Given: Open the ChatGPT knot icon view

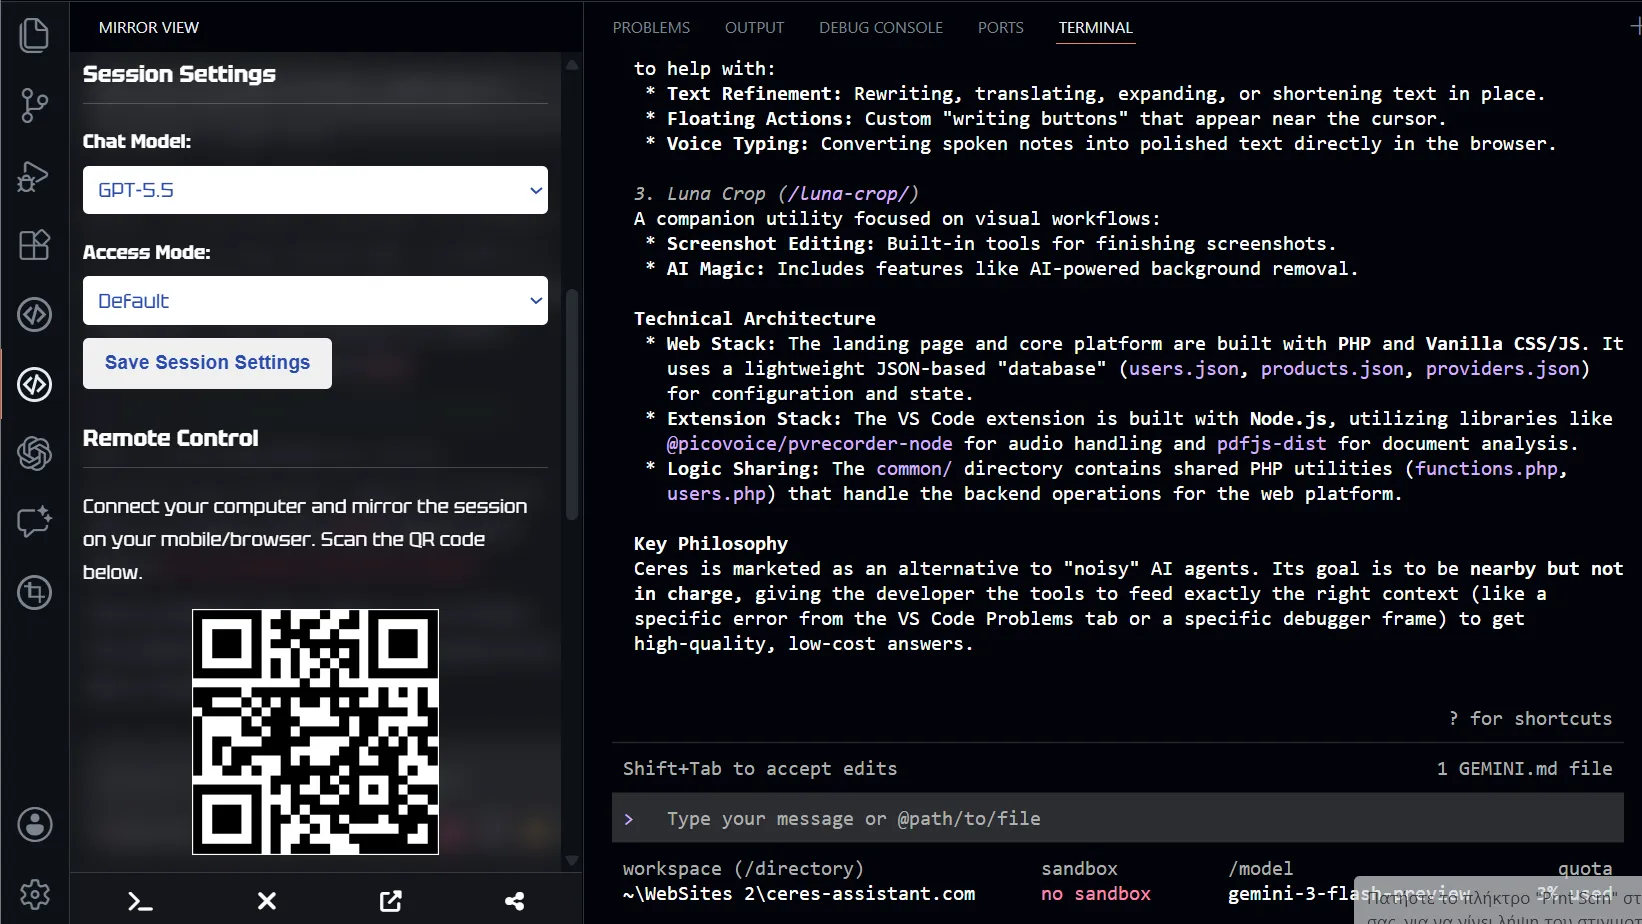Looking at the screenshot, I should point(34,454).
